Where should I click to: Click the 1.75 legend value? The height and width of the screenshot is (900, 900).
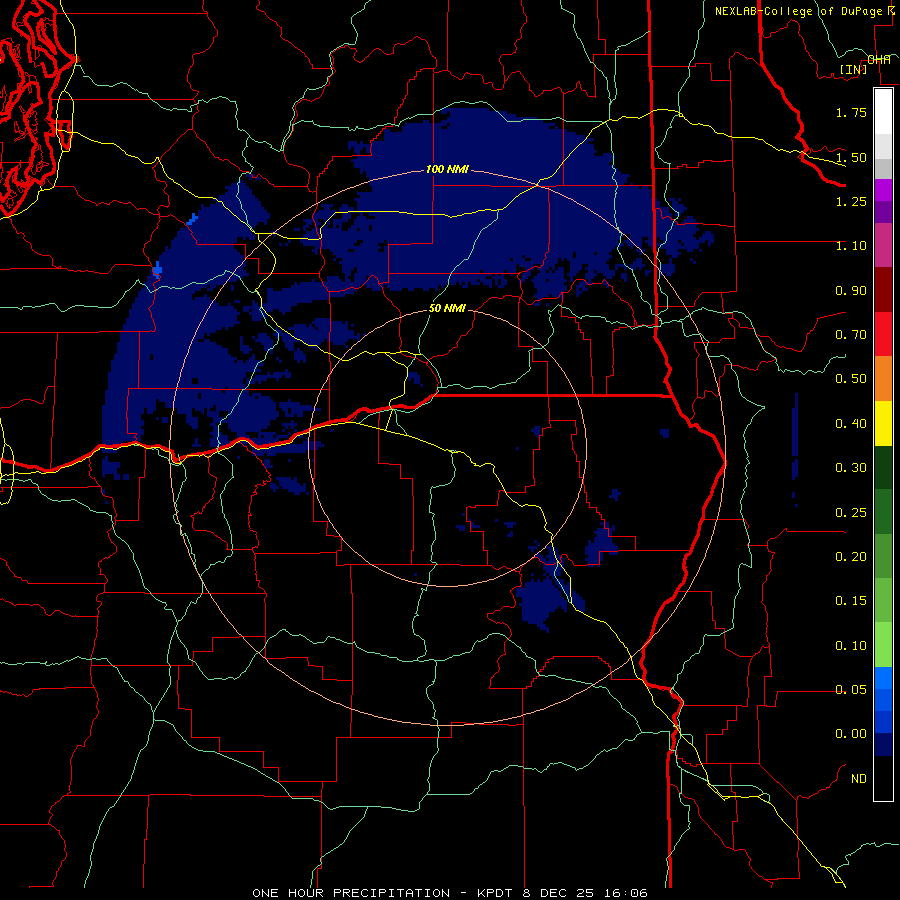851,112
